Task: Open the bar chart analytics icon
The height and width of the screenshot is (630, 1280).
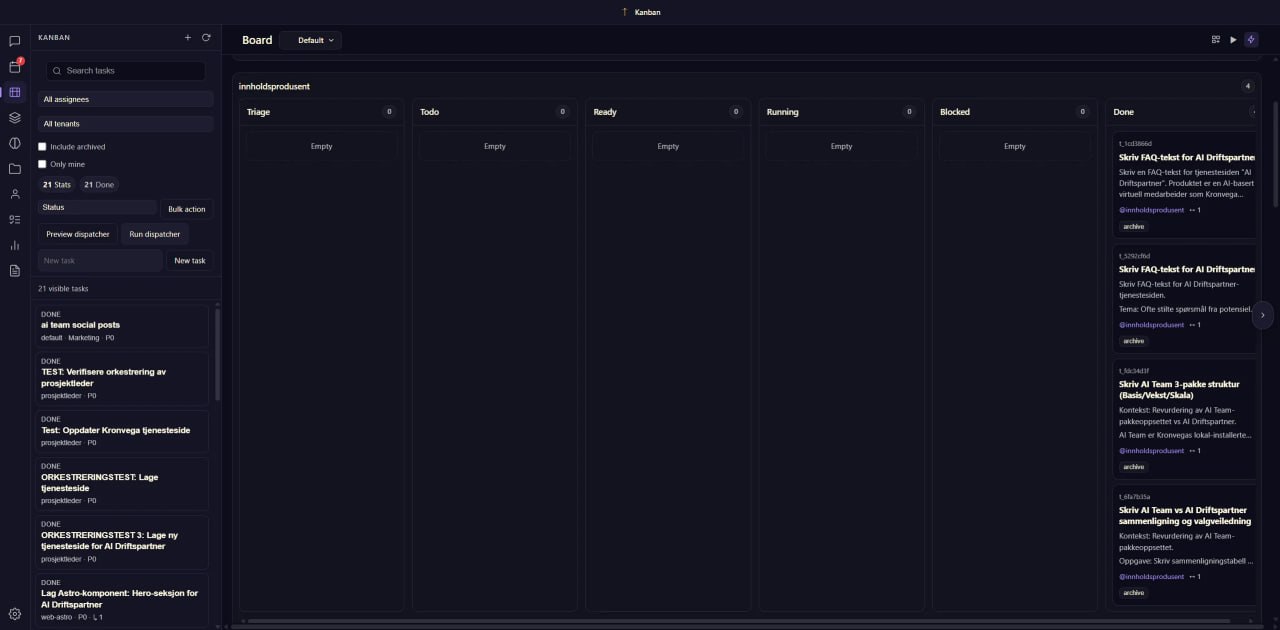Action: coord(14,245)
